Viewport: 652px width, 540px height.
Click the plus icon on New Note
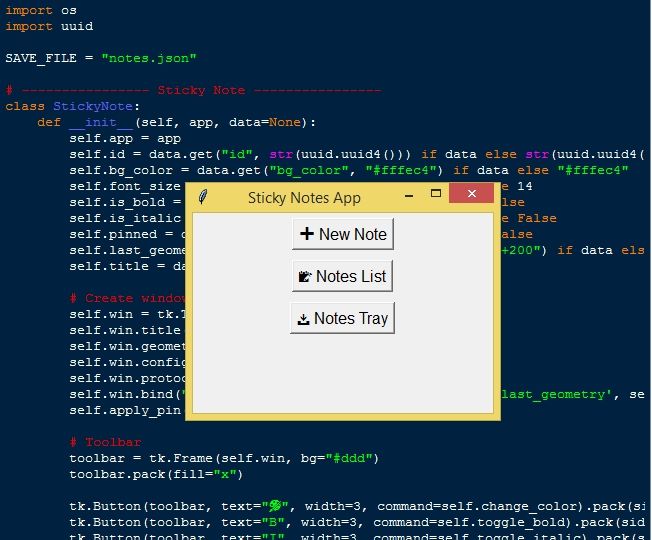pyautogui.click(x=306, y=234)
